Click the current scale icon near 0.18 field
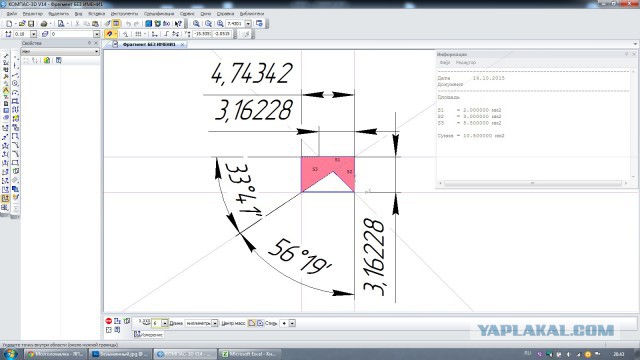The height and width of the screenshot is (360, 640). pyautogui.click(x=8, y=34)
